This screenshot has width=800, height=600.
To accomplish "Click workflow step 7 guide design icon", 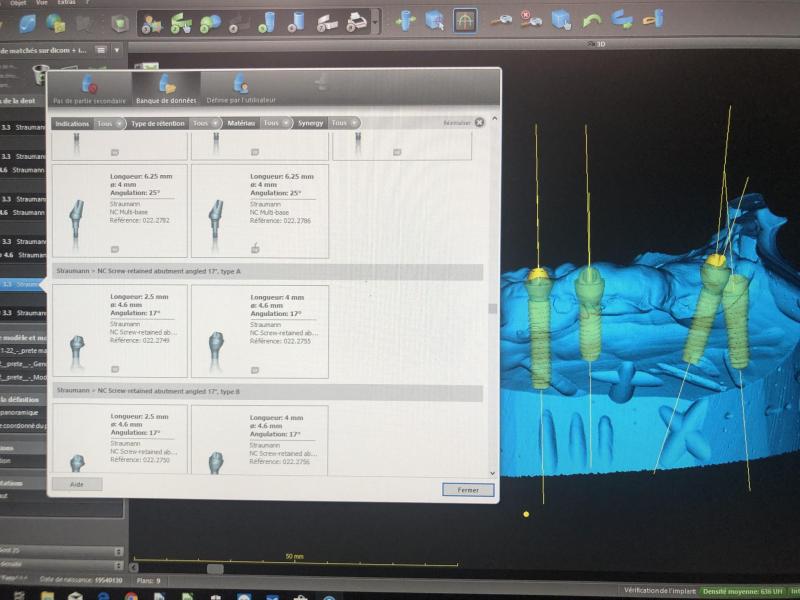I will tap(327, 23).
